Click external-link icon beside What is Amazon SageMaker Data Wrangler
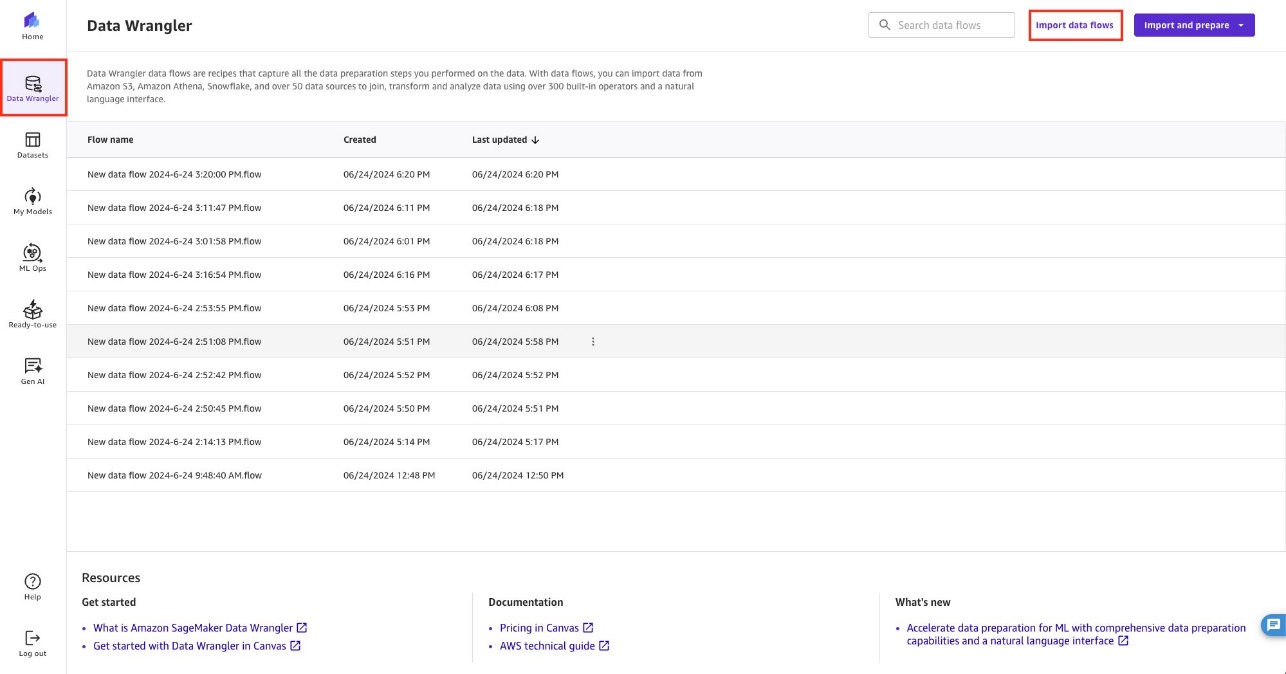1286x674 pixels. click(x=302, y=628)
